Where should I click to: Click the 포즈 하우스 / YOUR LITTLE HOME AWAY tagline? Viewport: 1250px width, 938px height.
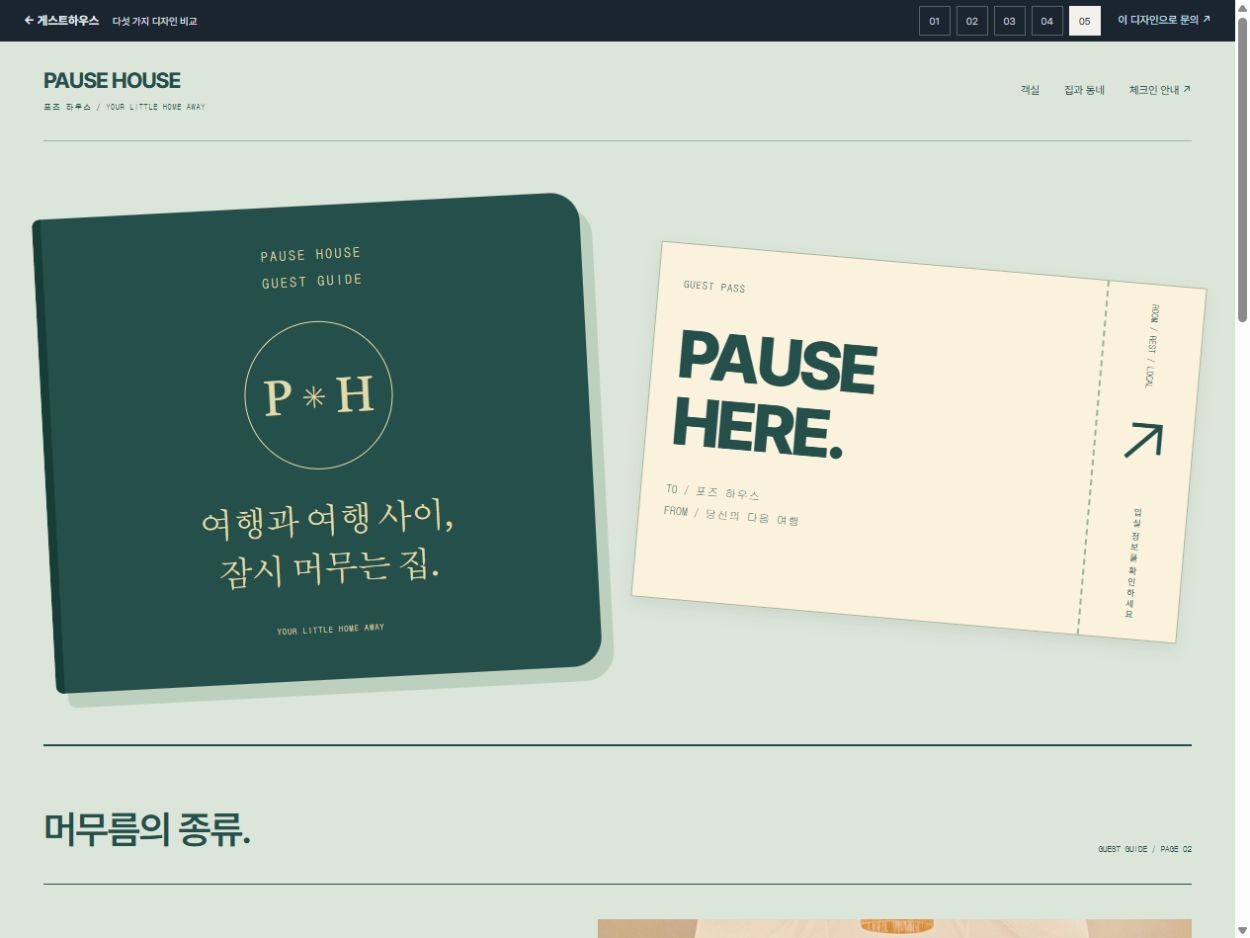[x=124, y=107]
